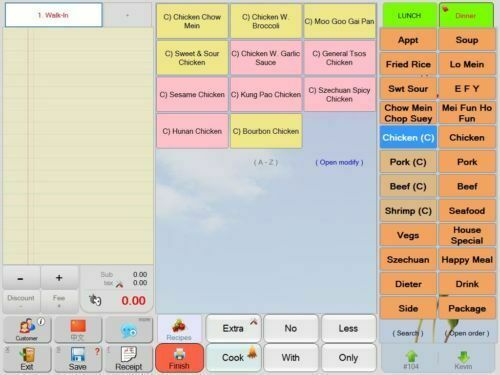Open the Dieter category
The height and width of the screenshot is (375, 500).
point(408,284)
